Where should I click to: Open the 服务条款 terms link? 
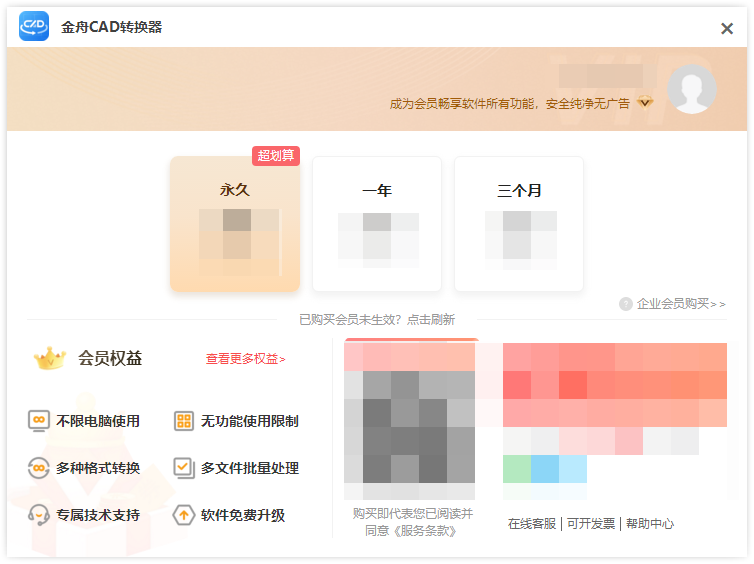click(425, 531)
